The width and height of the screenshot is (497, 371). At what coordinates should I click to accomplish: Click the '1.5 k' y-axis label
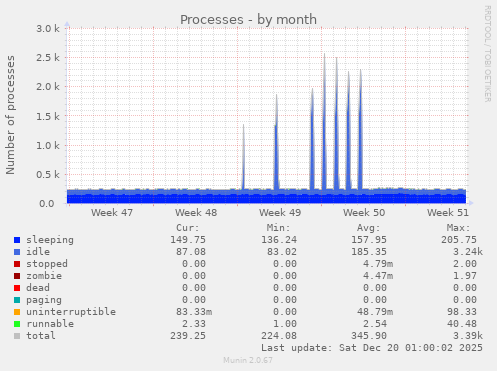[x=48, y=116]
